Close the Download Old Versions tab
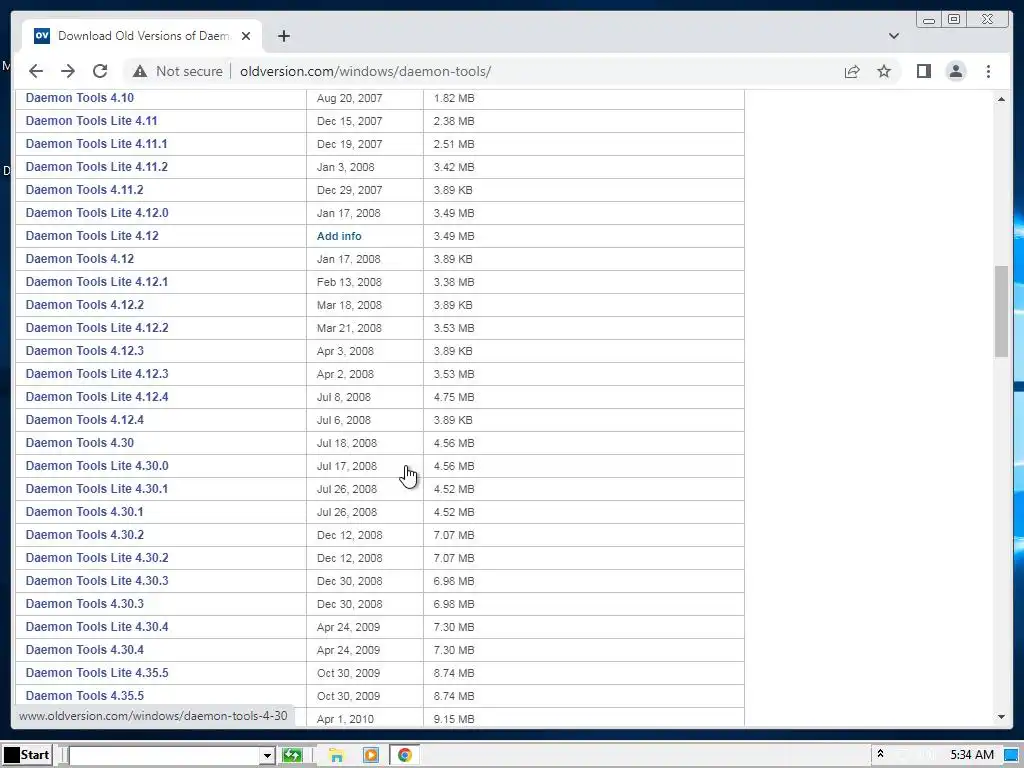 pyautogui.click(x=246, y=36)
